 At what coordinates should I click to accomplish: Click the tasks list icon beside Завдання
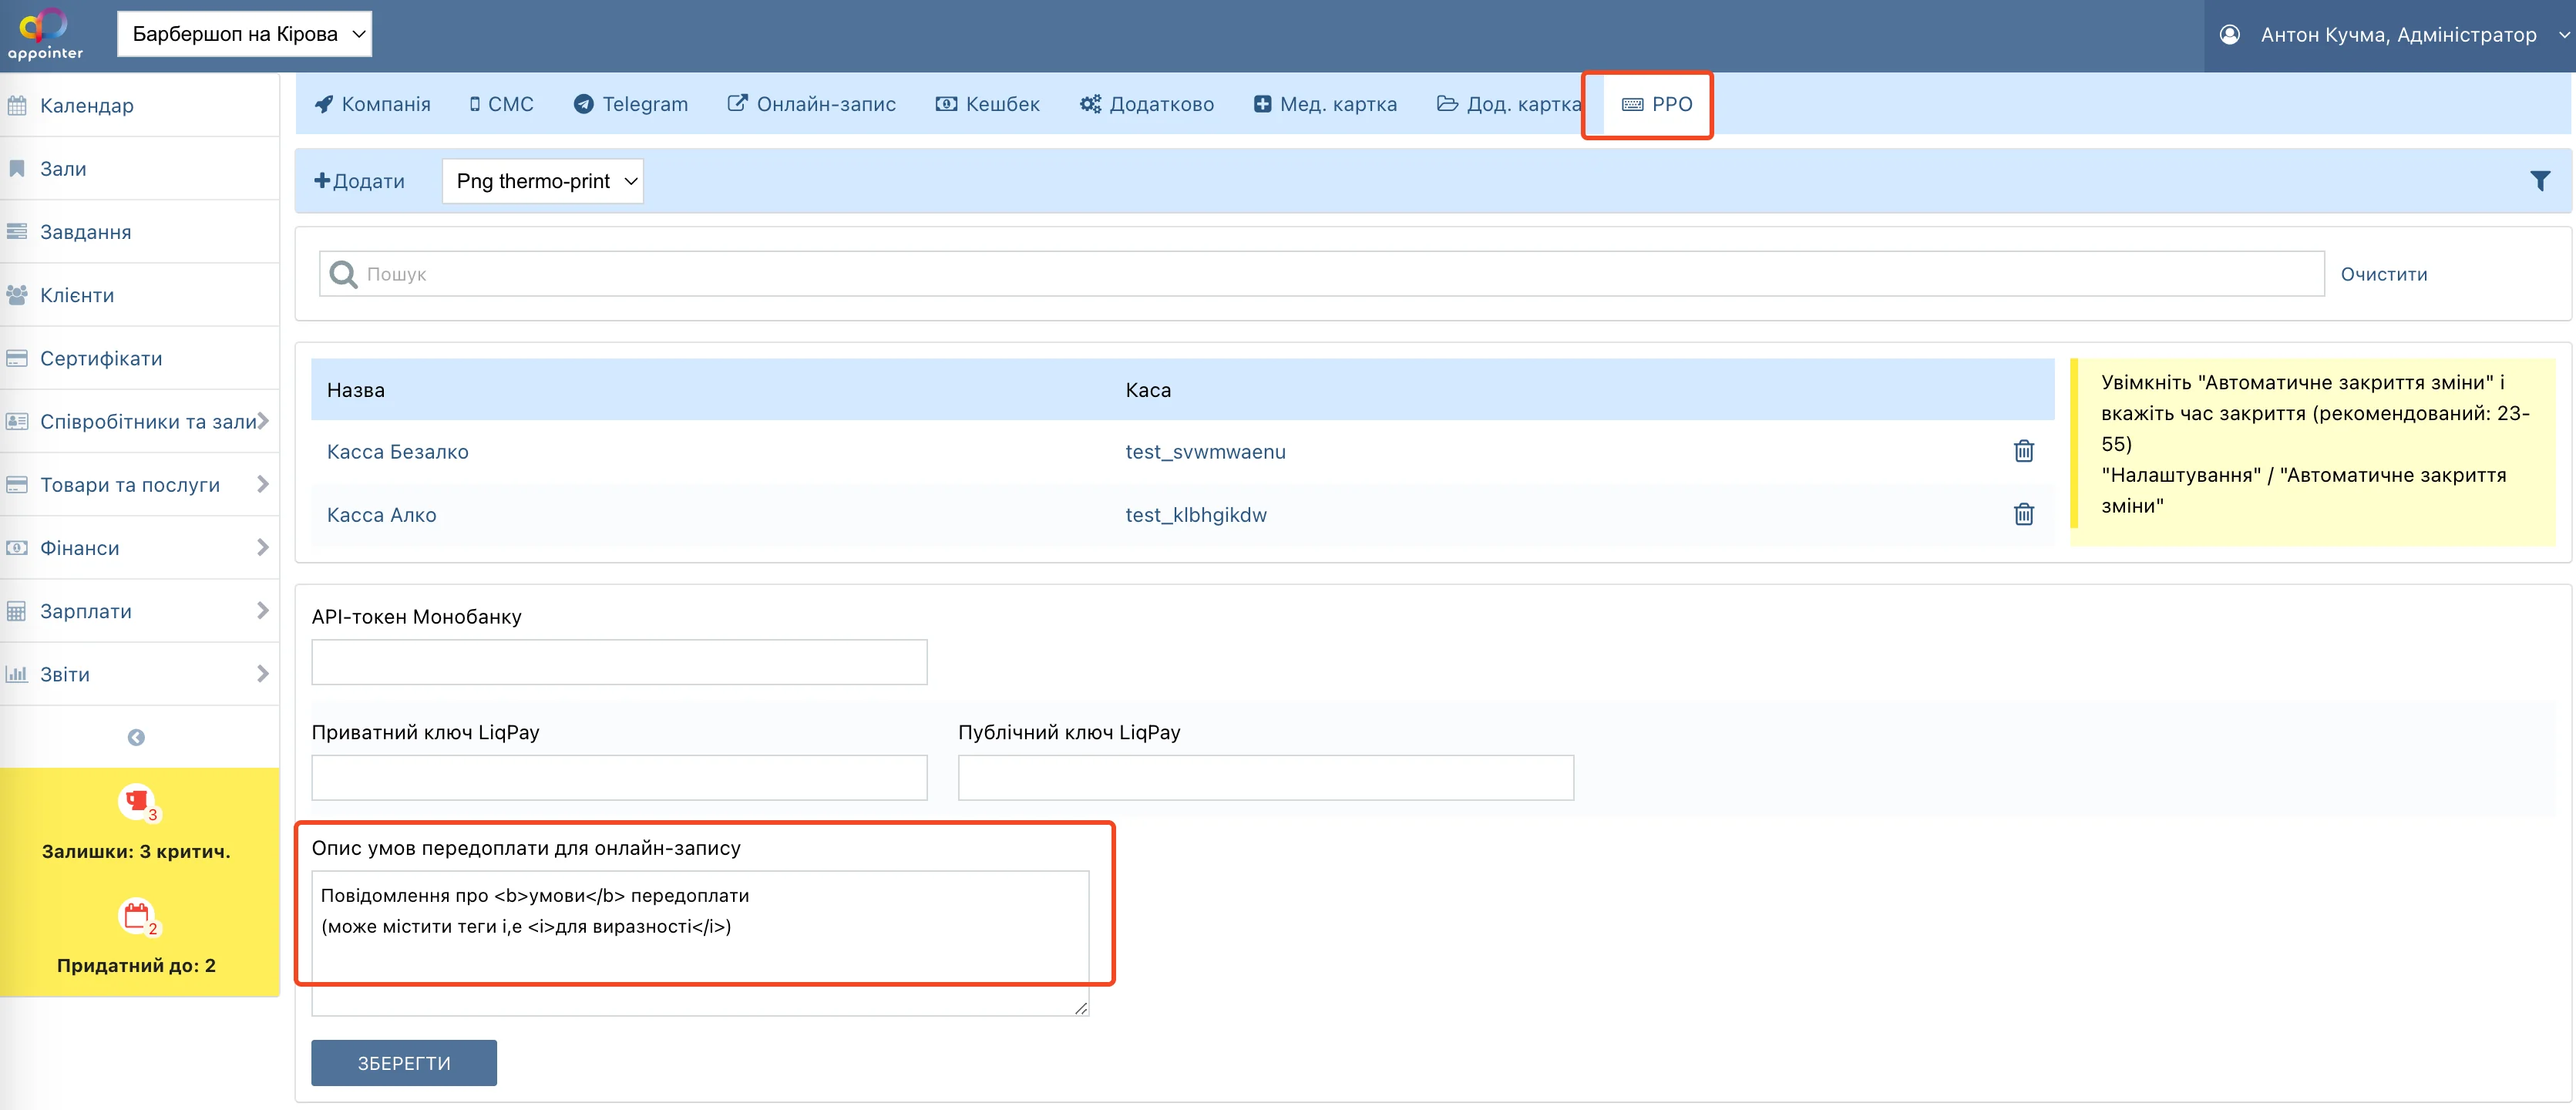(17, 231)
